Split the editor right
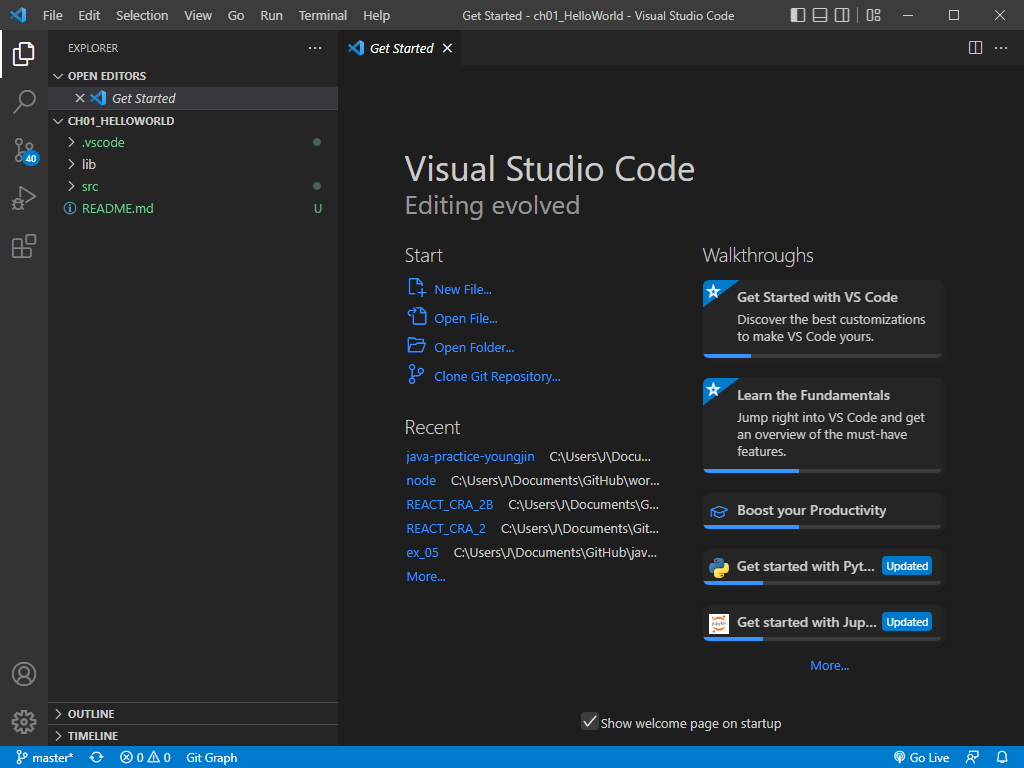This screenshot has width=1024, height=768. [975, 48]
